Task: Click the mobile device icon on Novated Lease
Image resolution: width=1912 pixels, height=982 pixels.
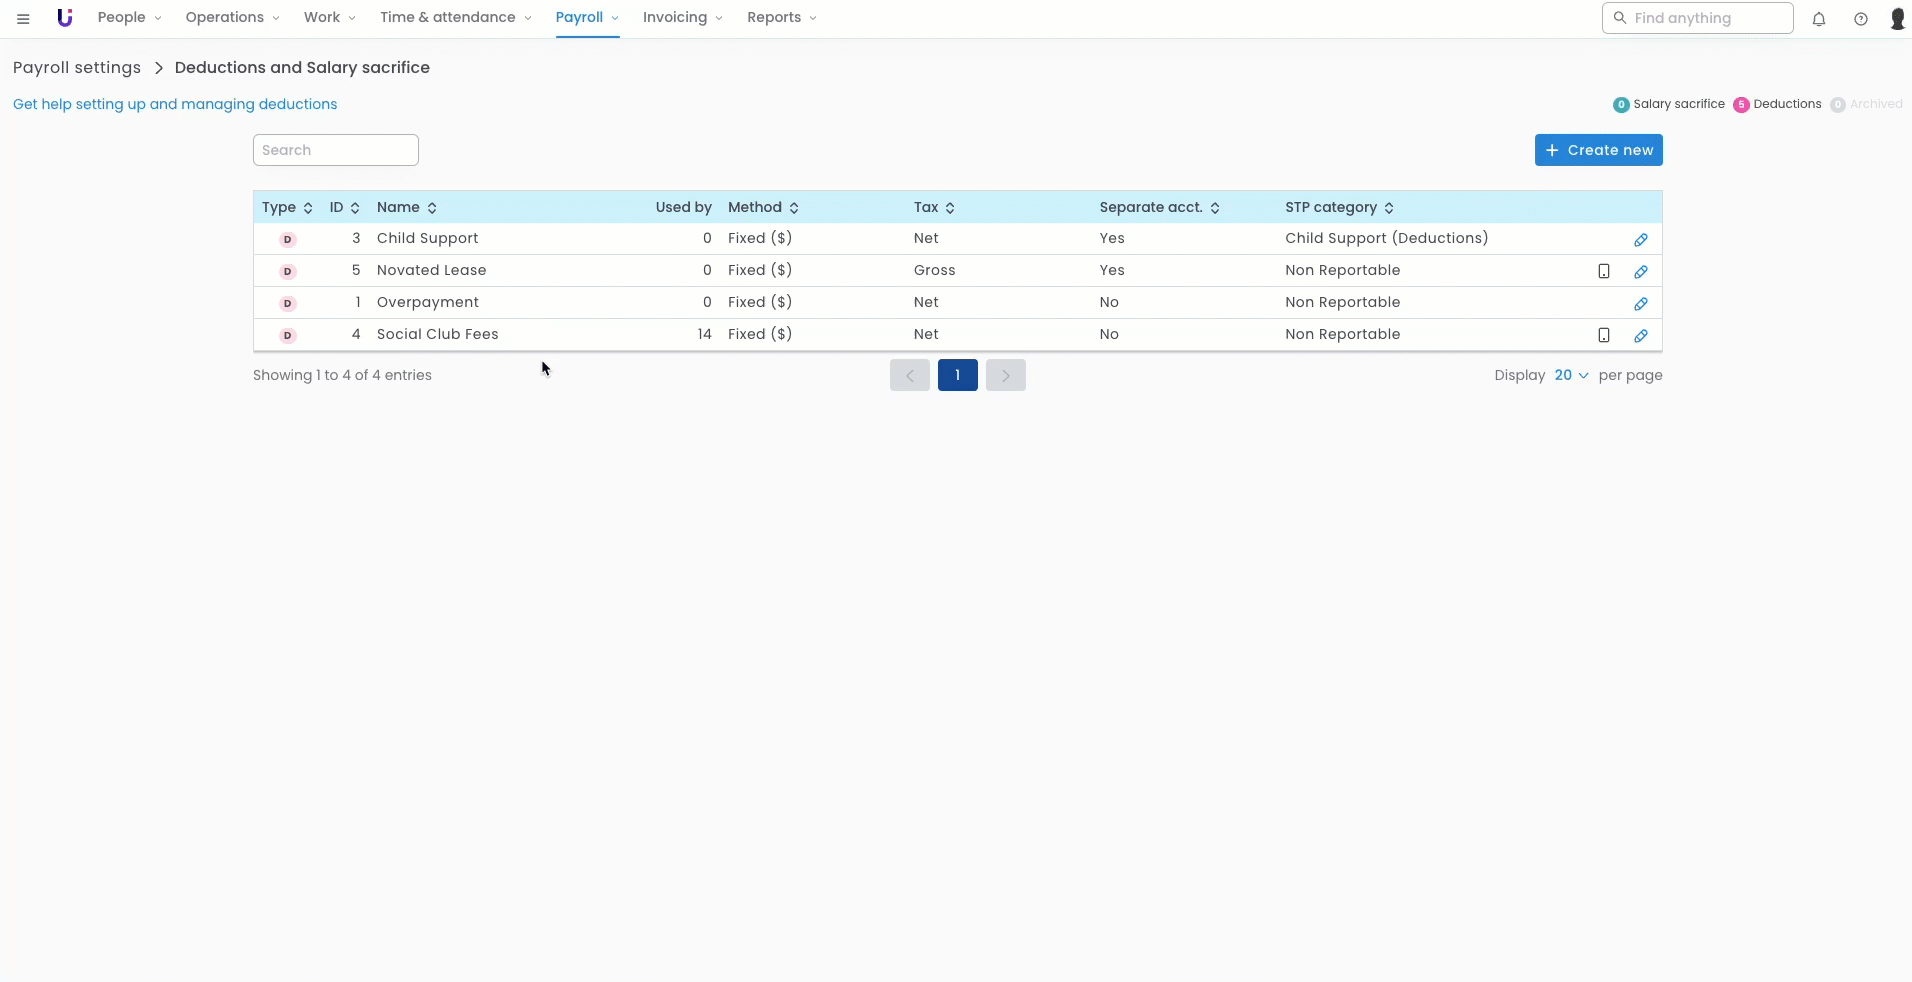Action: [x=1603, y=272]
